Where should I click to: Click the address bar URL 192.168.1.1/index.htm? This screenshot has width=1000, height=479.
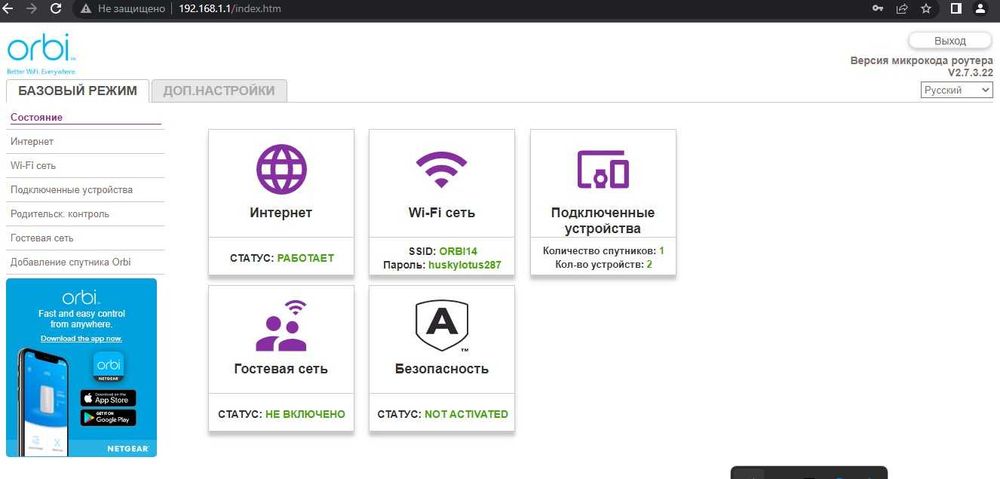pyautogui.click(x=230, y=9)
